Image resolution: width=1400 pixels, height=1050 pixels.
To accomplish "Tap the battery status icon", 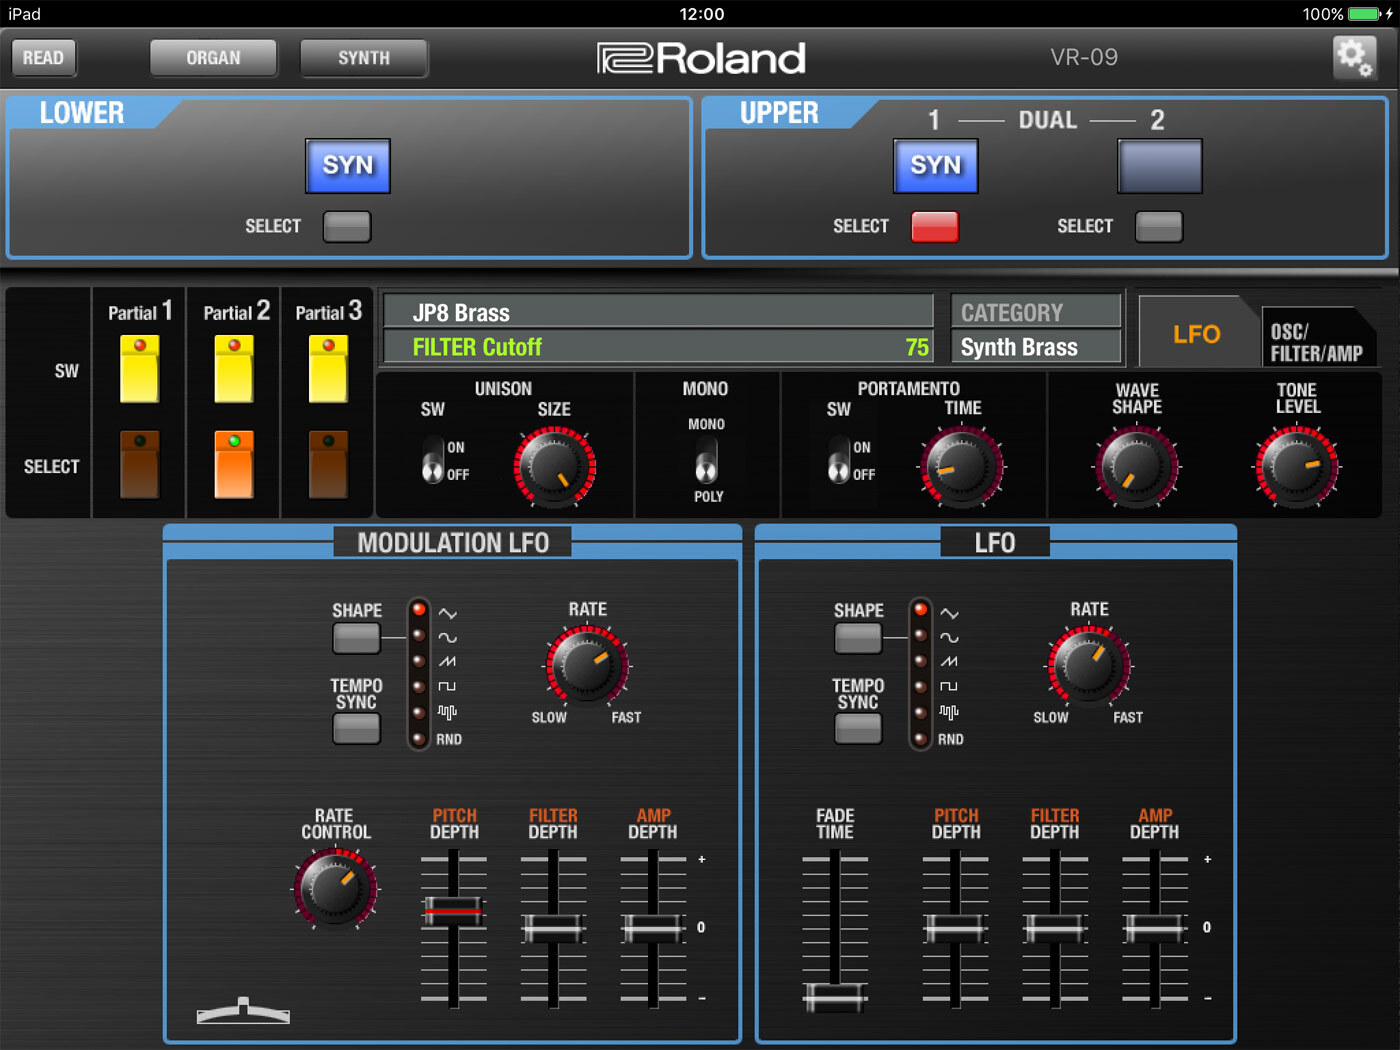I will [x=1364, y=14].
